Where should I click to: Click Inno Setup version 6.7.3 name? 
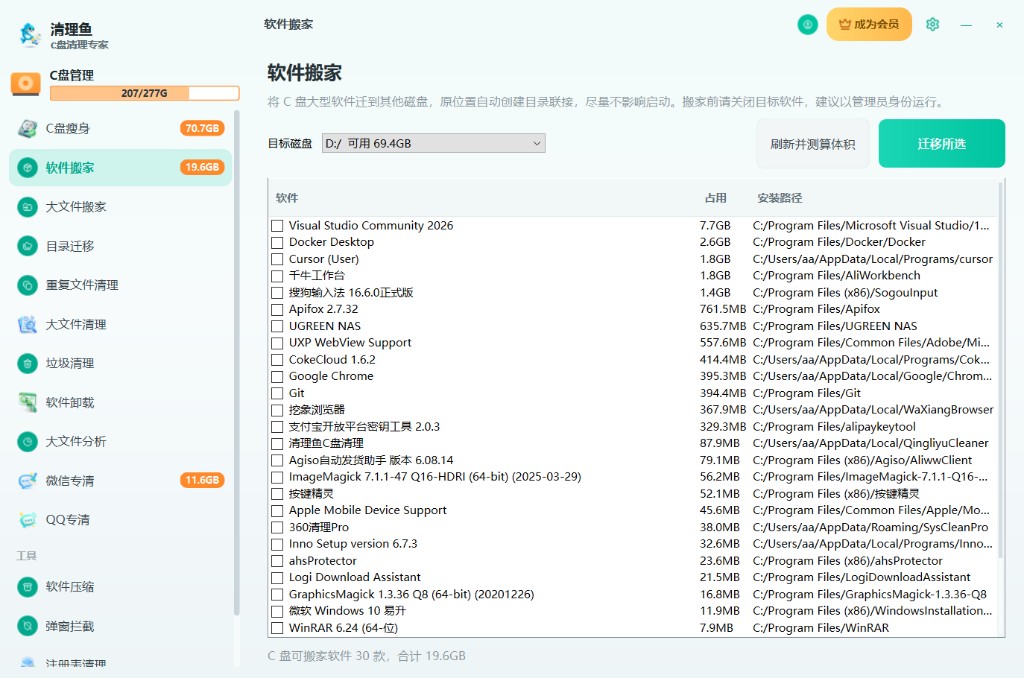tap(353, 544)
